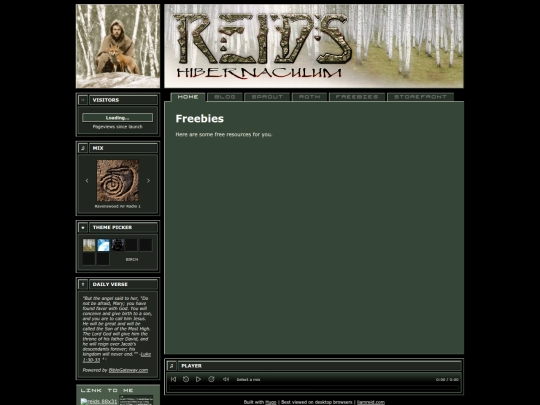Screen dimensions: 540x405
Task: Click the Reid's Hibernaculum banner logo
Action: pyautogui.click(x=314, y=46)
